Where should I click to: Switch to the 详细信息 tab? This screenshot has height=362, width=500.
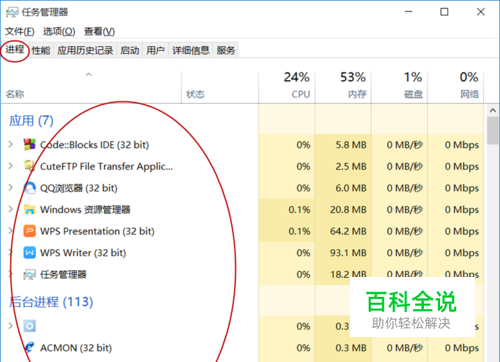pos(191,50)
